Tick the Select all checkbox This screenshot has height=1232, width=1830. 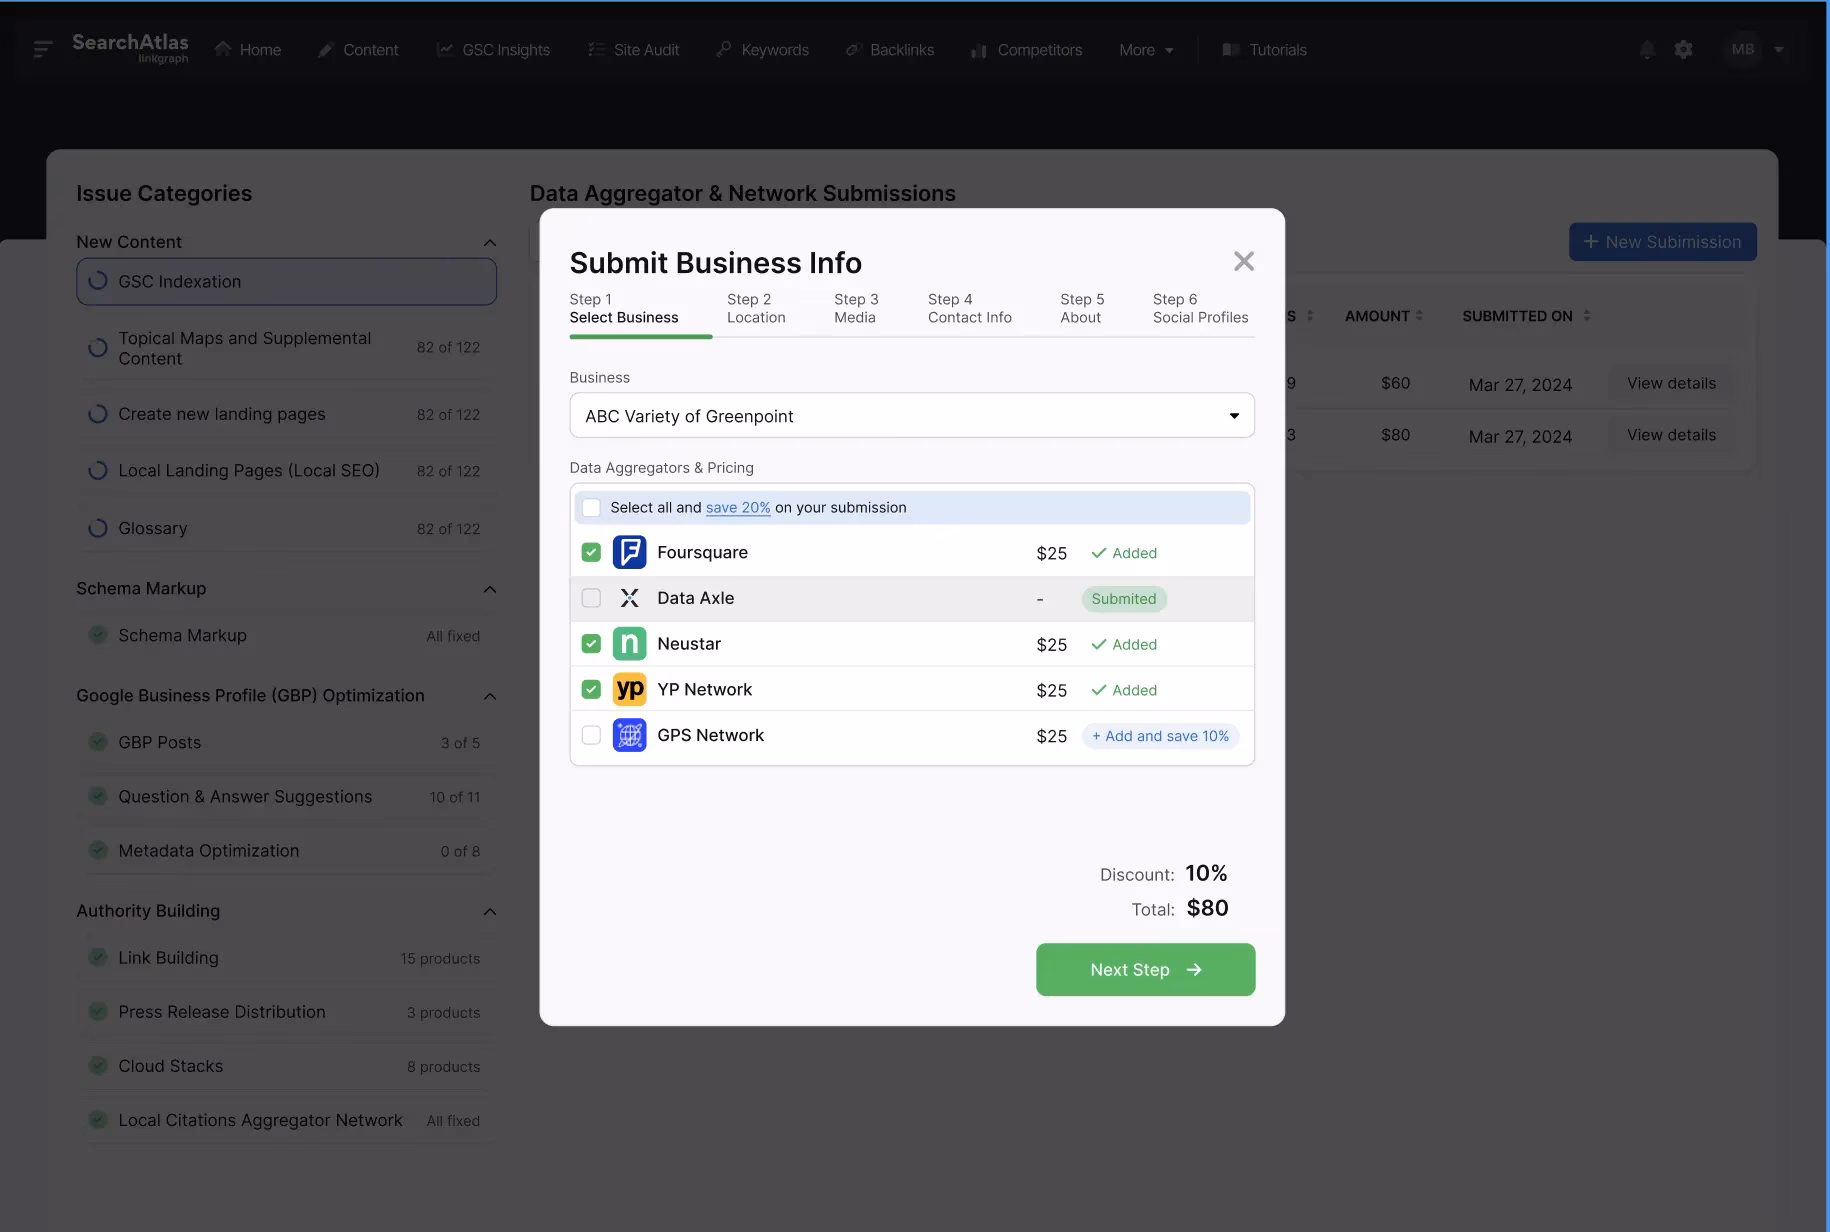[x=591, y=508]
